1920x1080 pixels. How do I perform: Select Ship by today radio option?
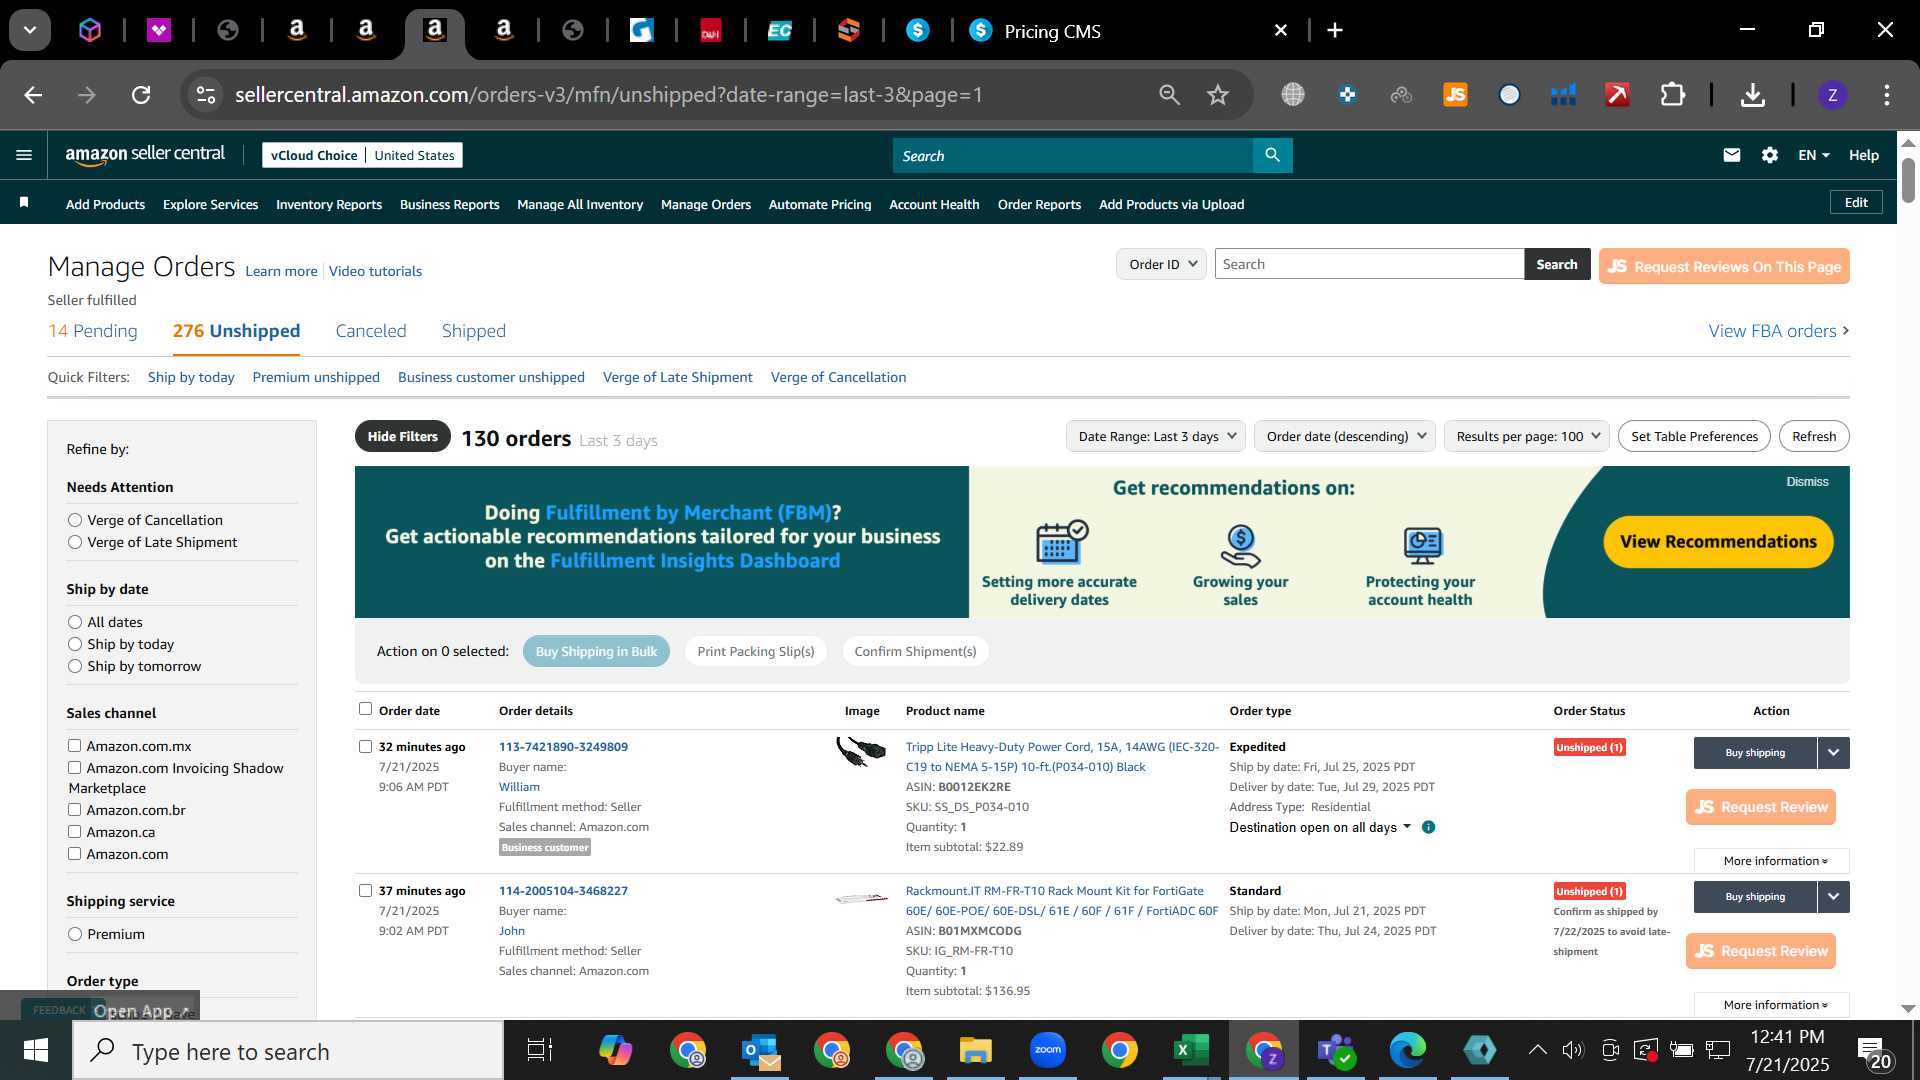coord(75,644)
